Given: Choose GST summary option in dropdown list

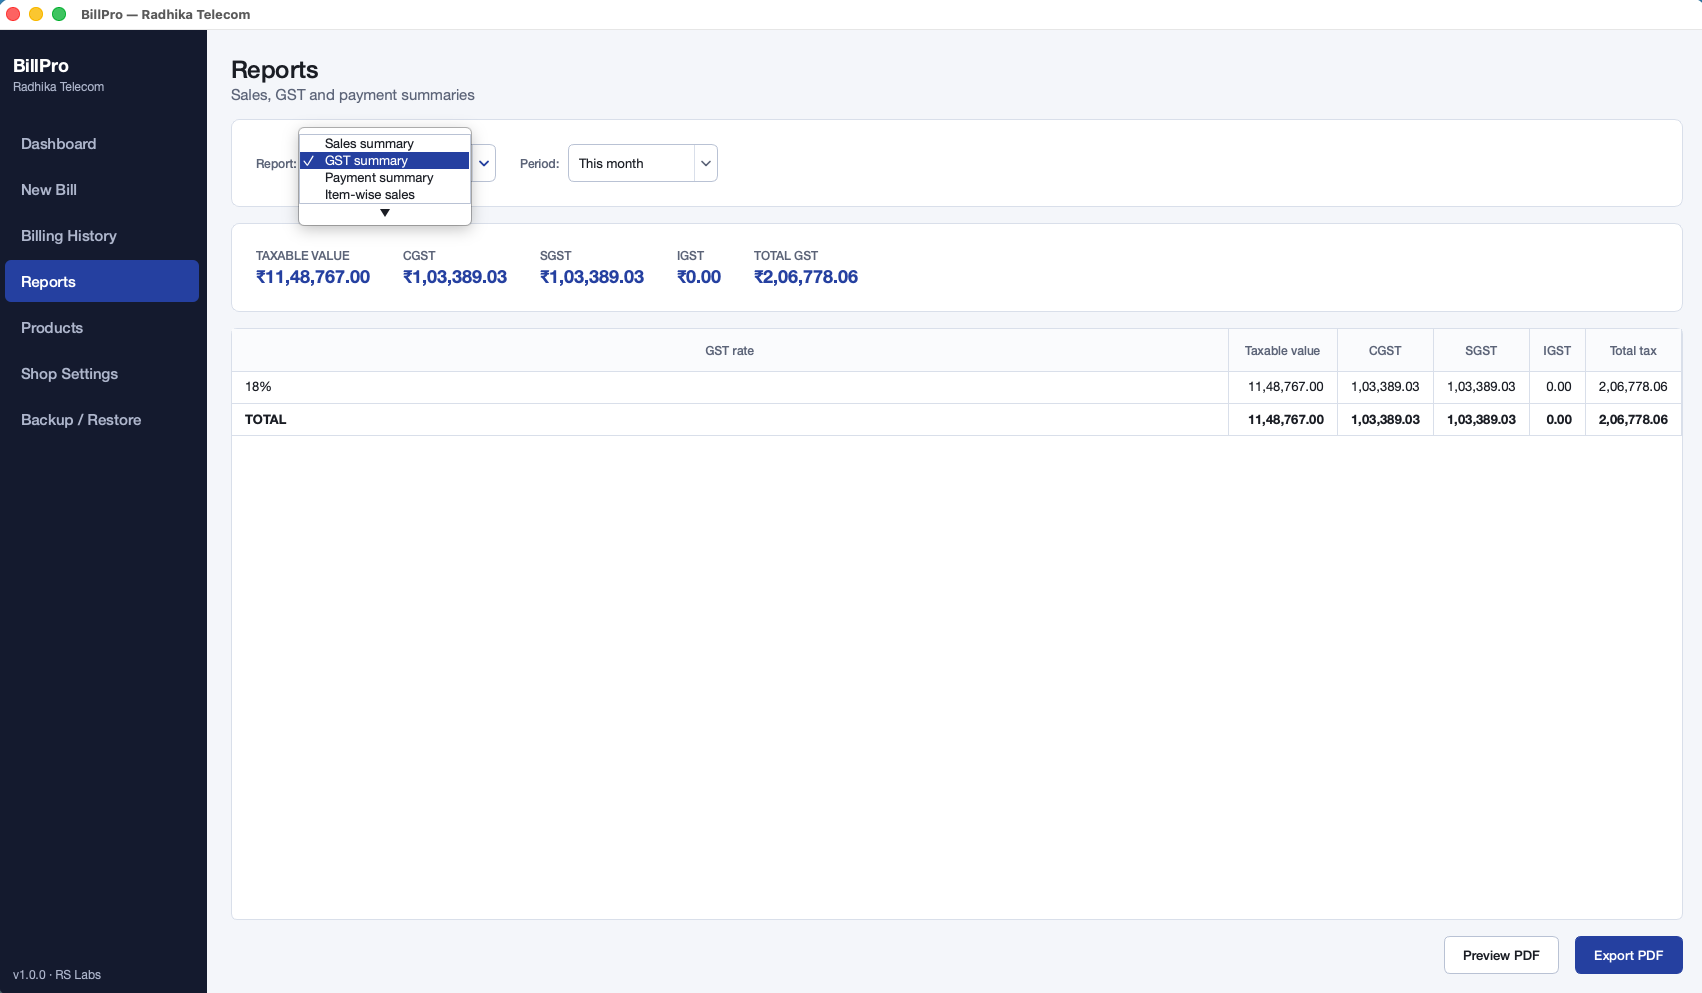Looking at the screenshot, I should [x=385, y=161].
